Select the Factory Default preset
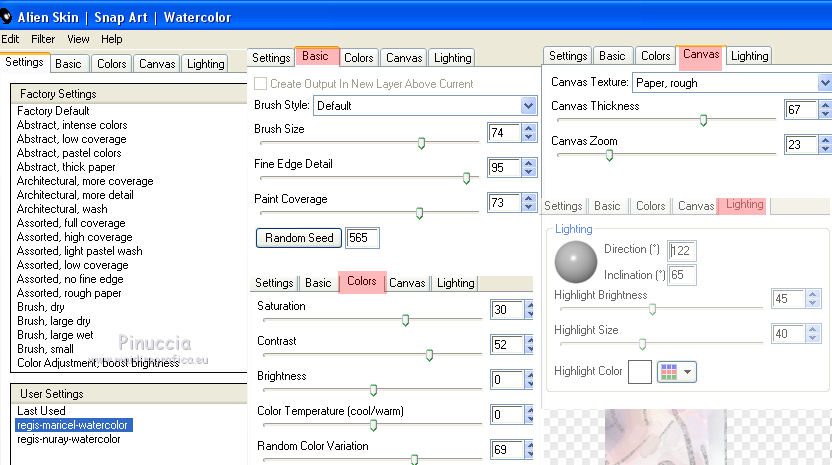Image resolution: width=832 pixels, height=465 pixels. (53, 111)
